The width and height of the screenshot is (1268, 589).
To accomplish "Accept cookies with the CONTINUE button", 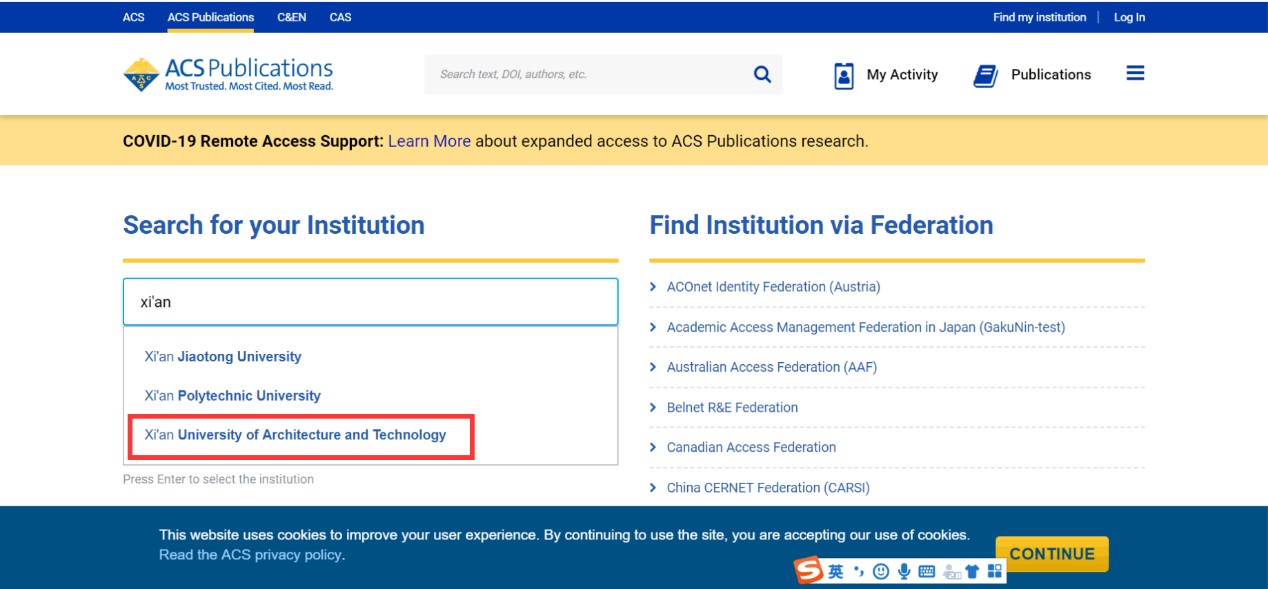I will (x=1052, y=554).
